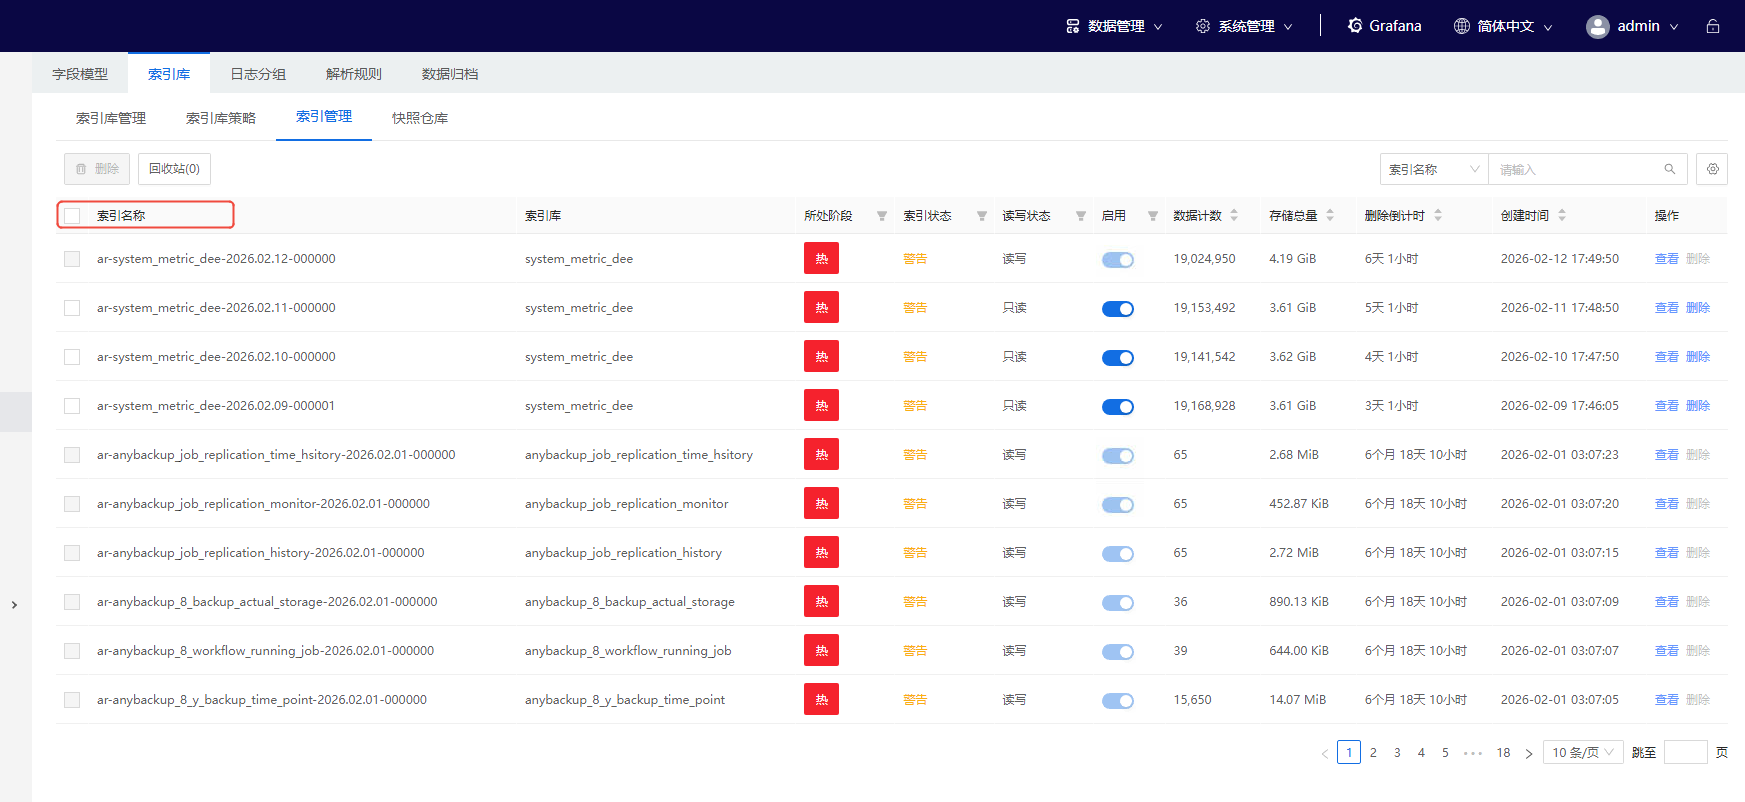Click 查看 for ar-system_metric_dee-2026.02.10-000000
This screenshot has width=1745, height=802.
[1667, 357]
